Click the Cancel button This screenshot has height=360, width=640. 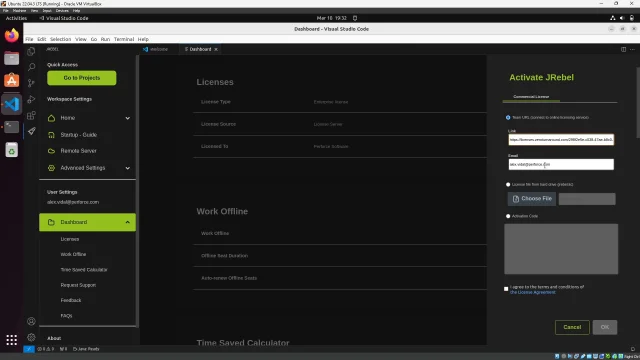click(572, 327)
